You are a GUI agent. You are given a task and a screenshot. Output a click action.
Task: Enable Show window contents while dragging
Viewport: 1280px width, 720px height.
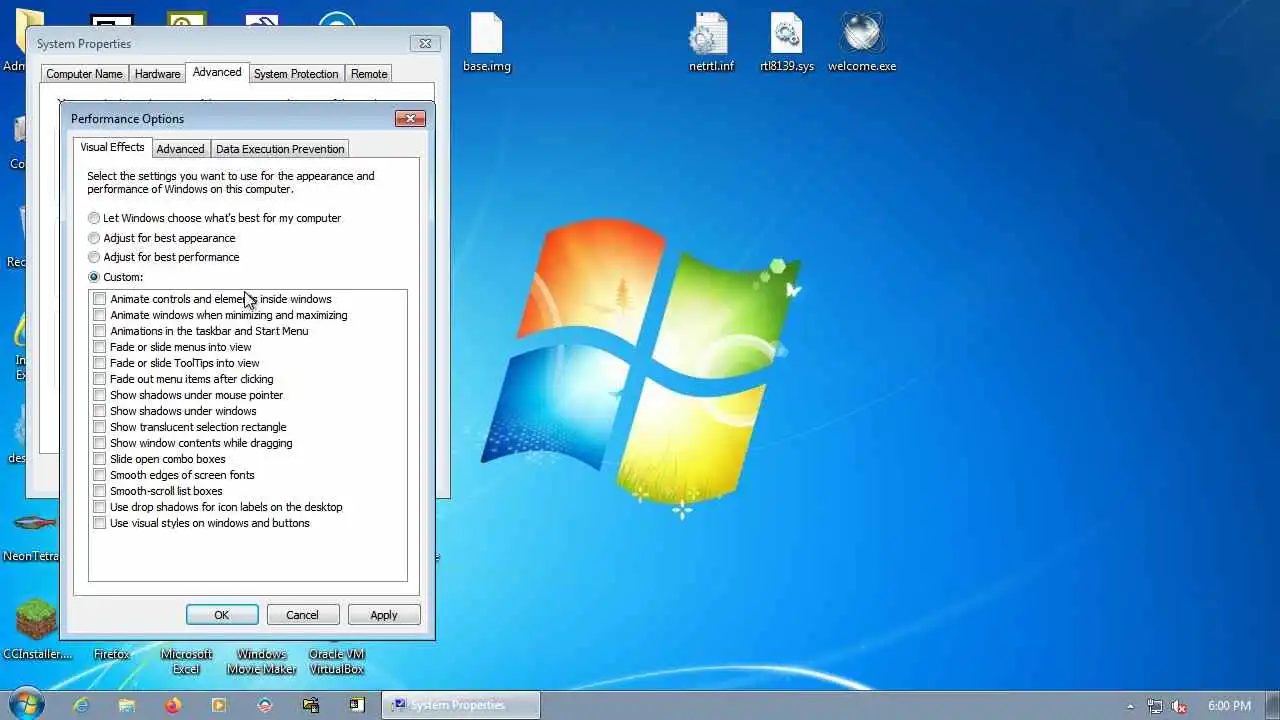click(99, 443)
